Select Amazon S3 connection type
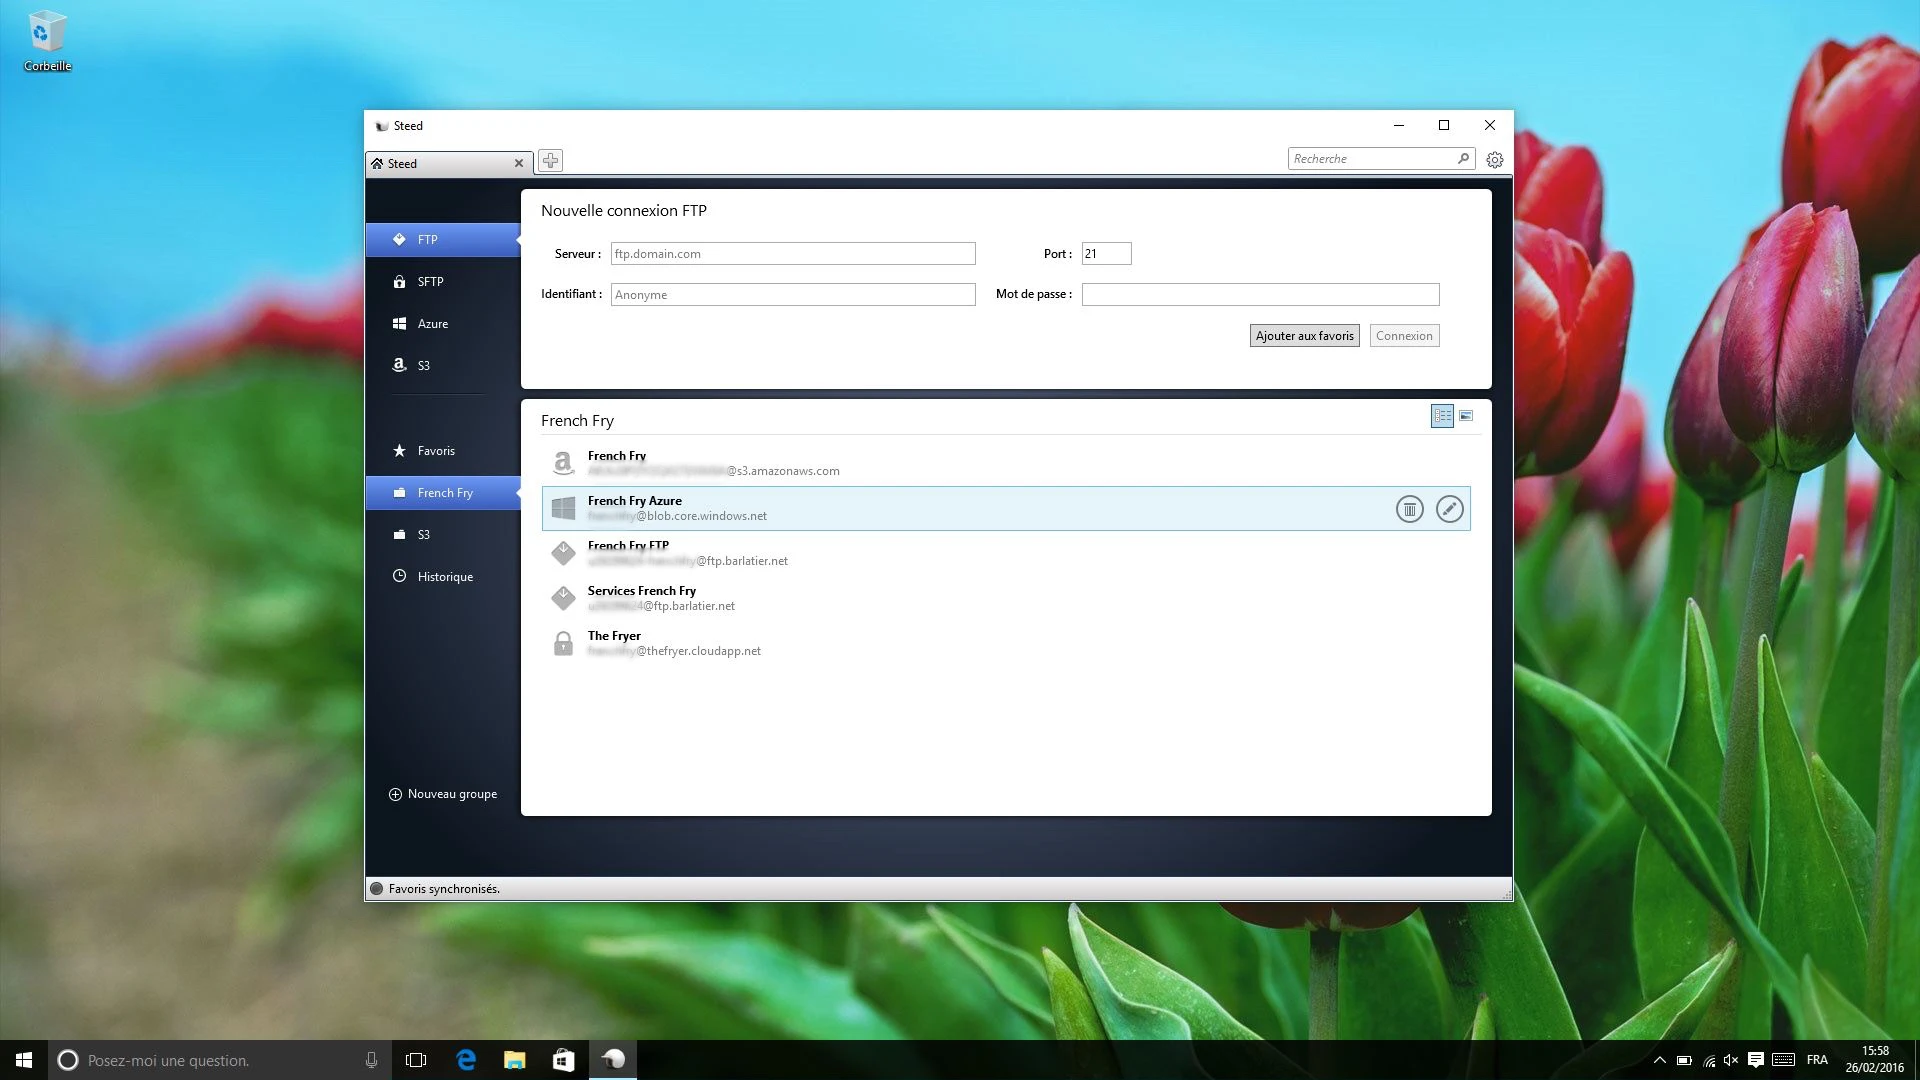The height and width of the screenshot is (1080, 1920). click(423, 366)
